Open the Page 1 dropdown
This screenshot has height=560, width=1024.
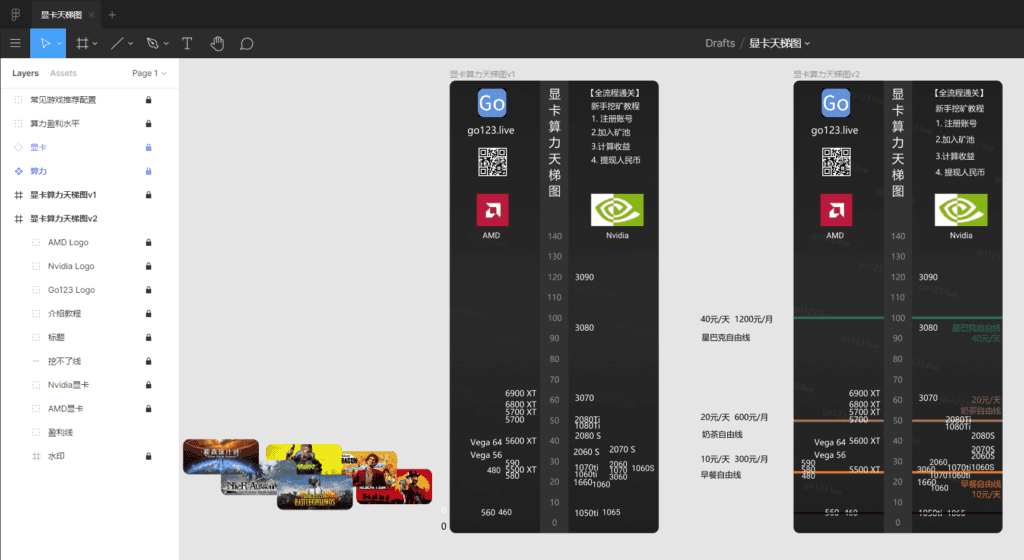point(149,73)
